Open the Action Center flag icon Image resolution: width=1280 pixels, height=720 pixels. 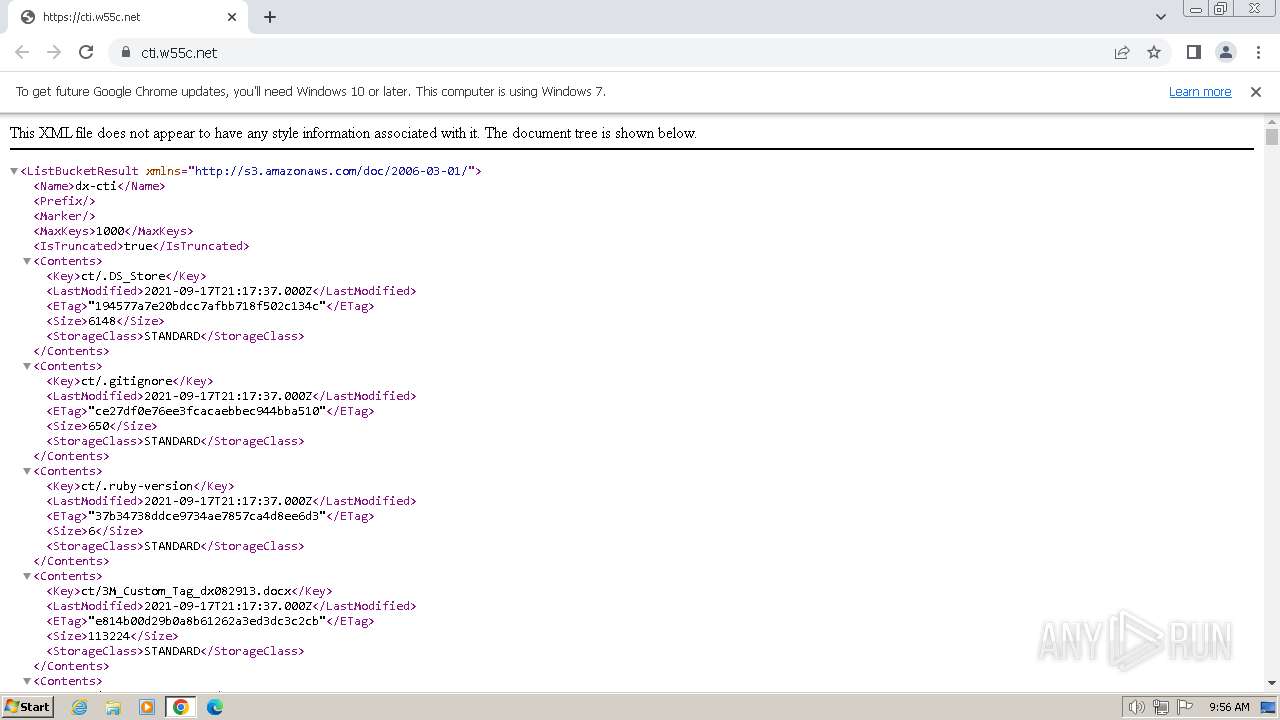coord(1184,707)
